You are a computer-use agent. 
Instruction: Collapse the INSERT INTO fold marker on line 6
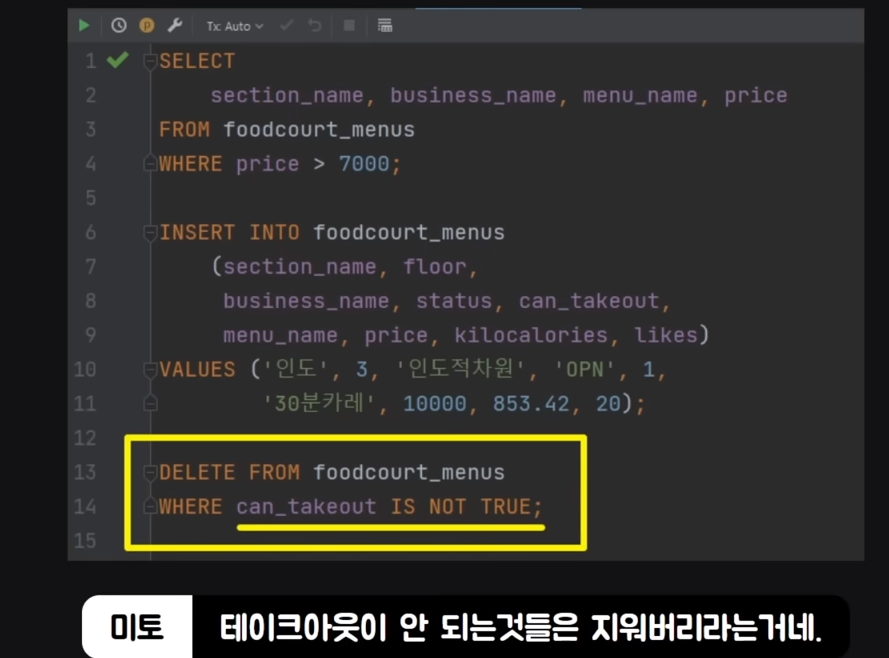(150, 232)
